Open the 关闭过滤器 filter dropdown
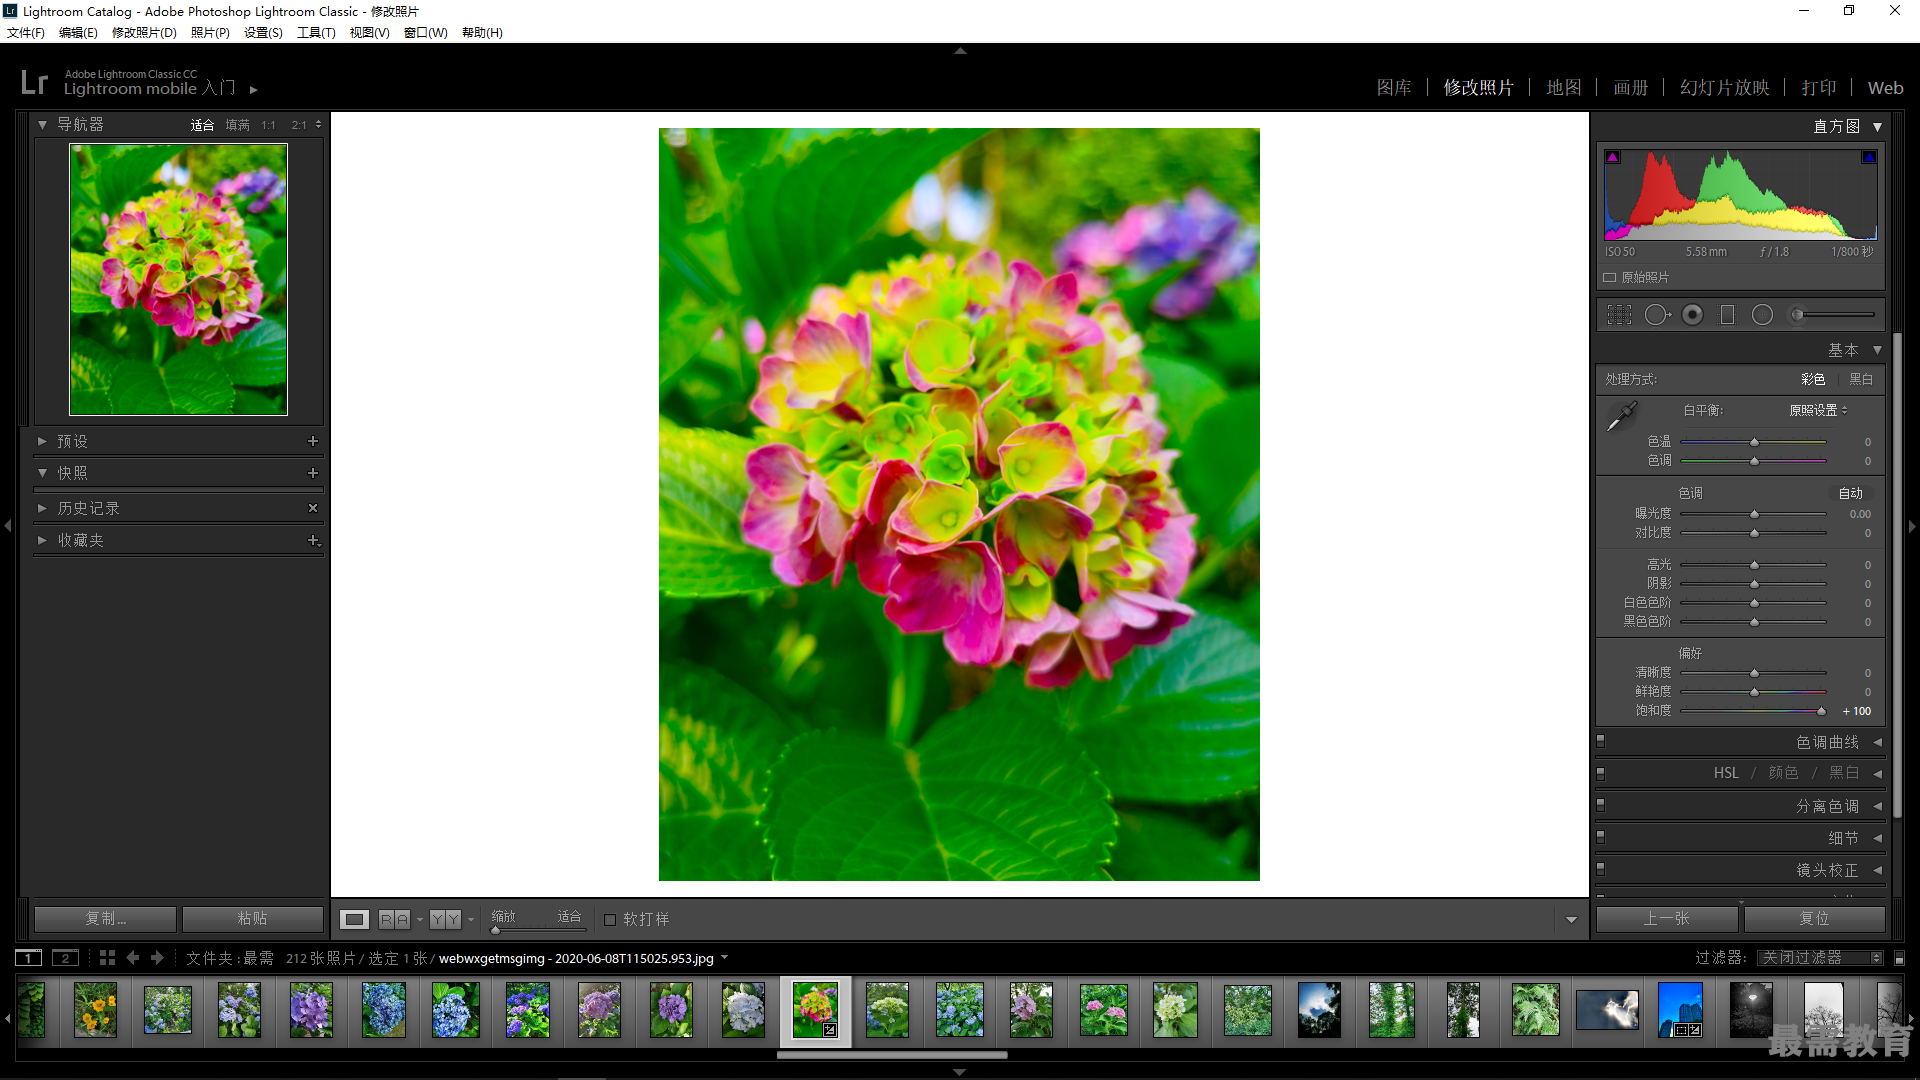 pos(1821,958)
